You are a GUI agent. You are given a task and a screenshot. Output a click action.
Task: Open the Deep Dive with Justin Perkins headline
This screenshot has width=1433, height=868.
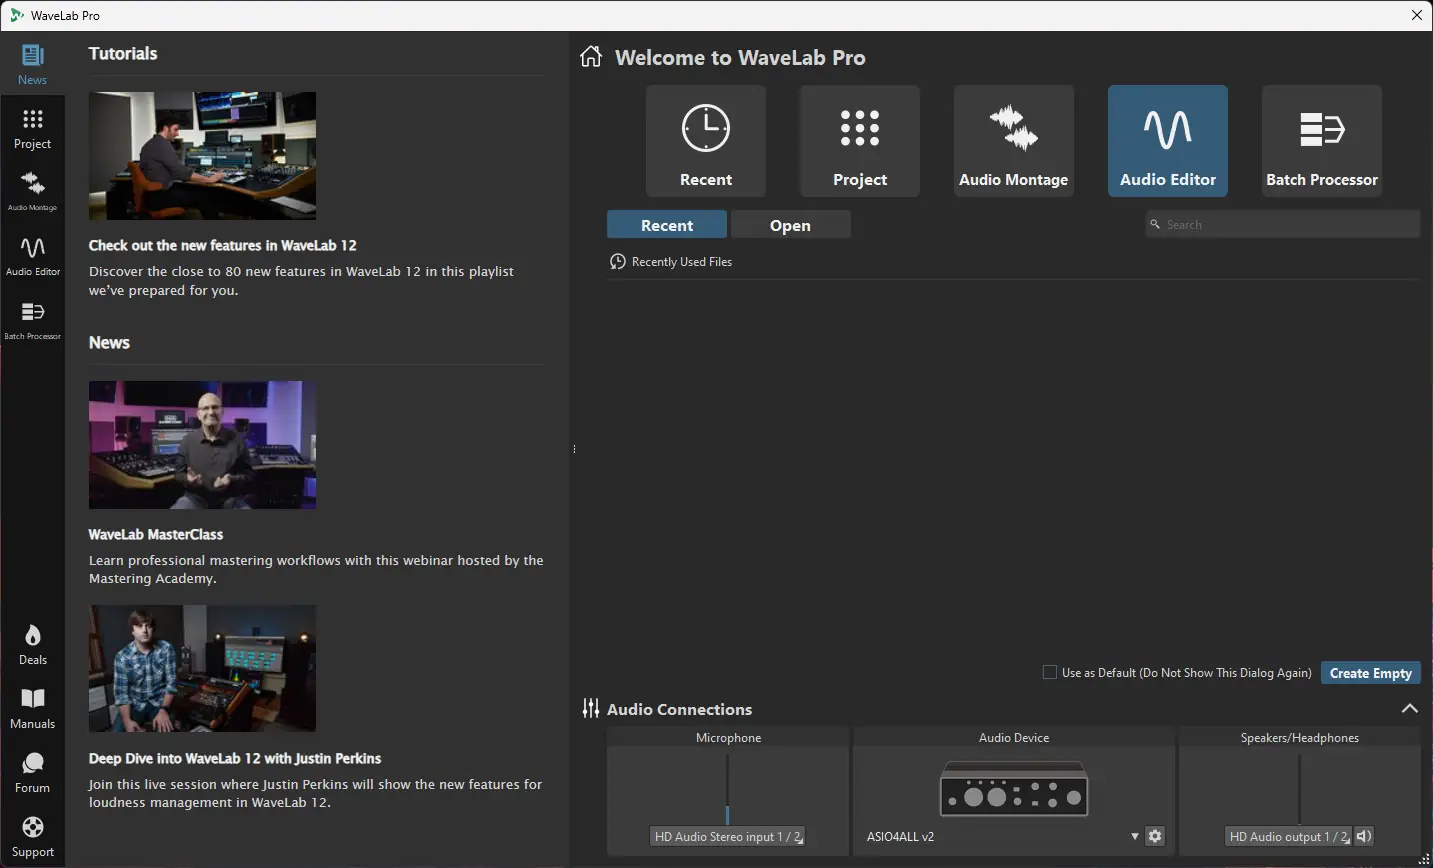(x=235, y=758)
